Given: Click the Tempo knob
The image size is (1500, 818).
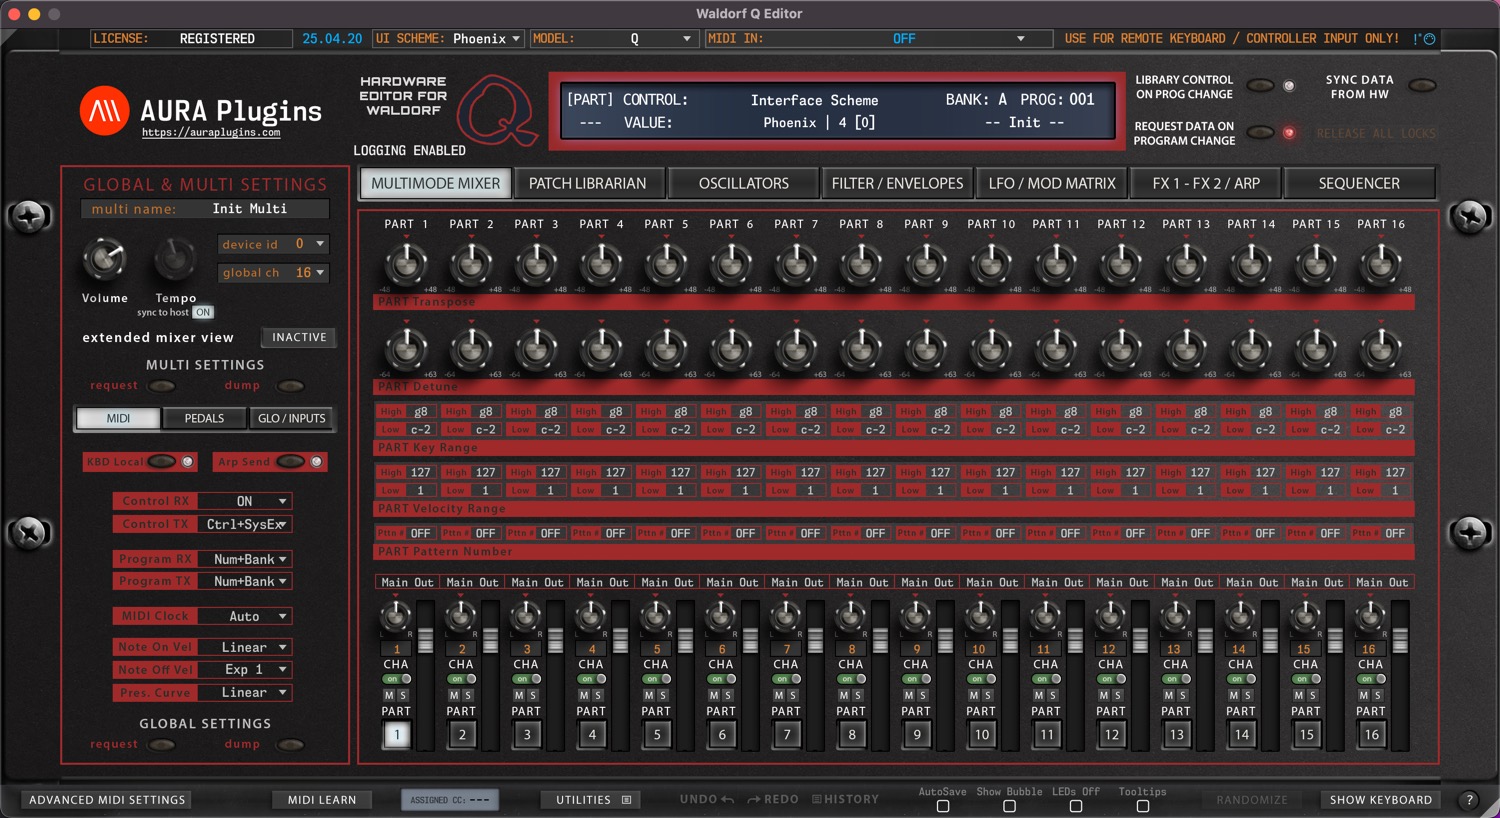Looking at the screenshot, I should [x=175, y=260].
